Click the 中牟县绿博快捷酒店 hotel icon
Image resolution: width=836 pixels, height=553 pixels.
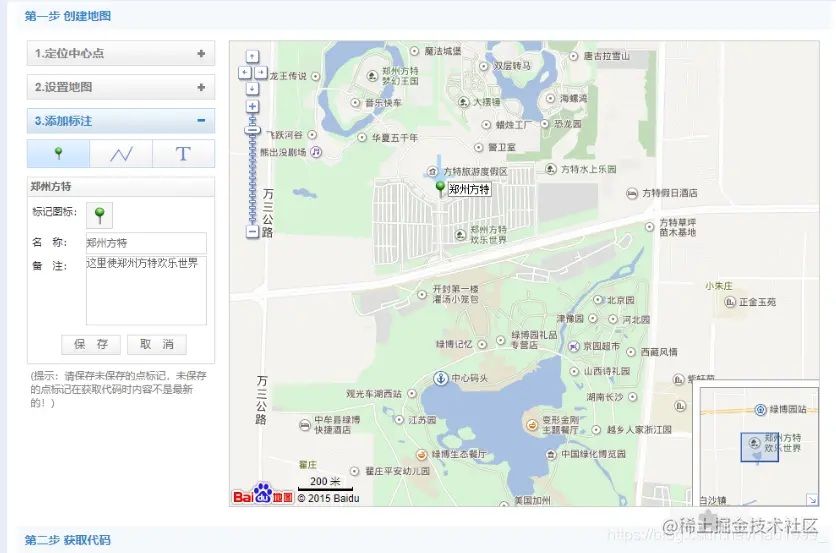coord(304,425)
